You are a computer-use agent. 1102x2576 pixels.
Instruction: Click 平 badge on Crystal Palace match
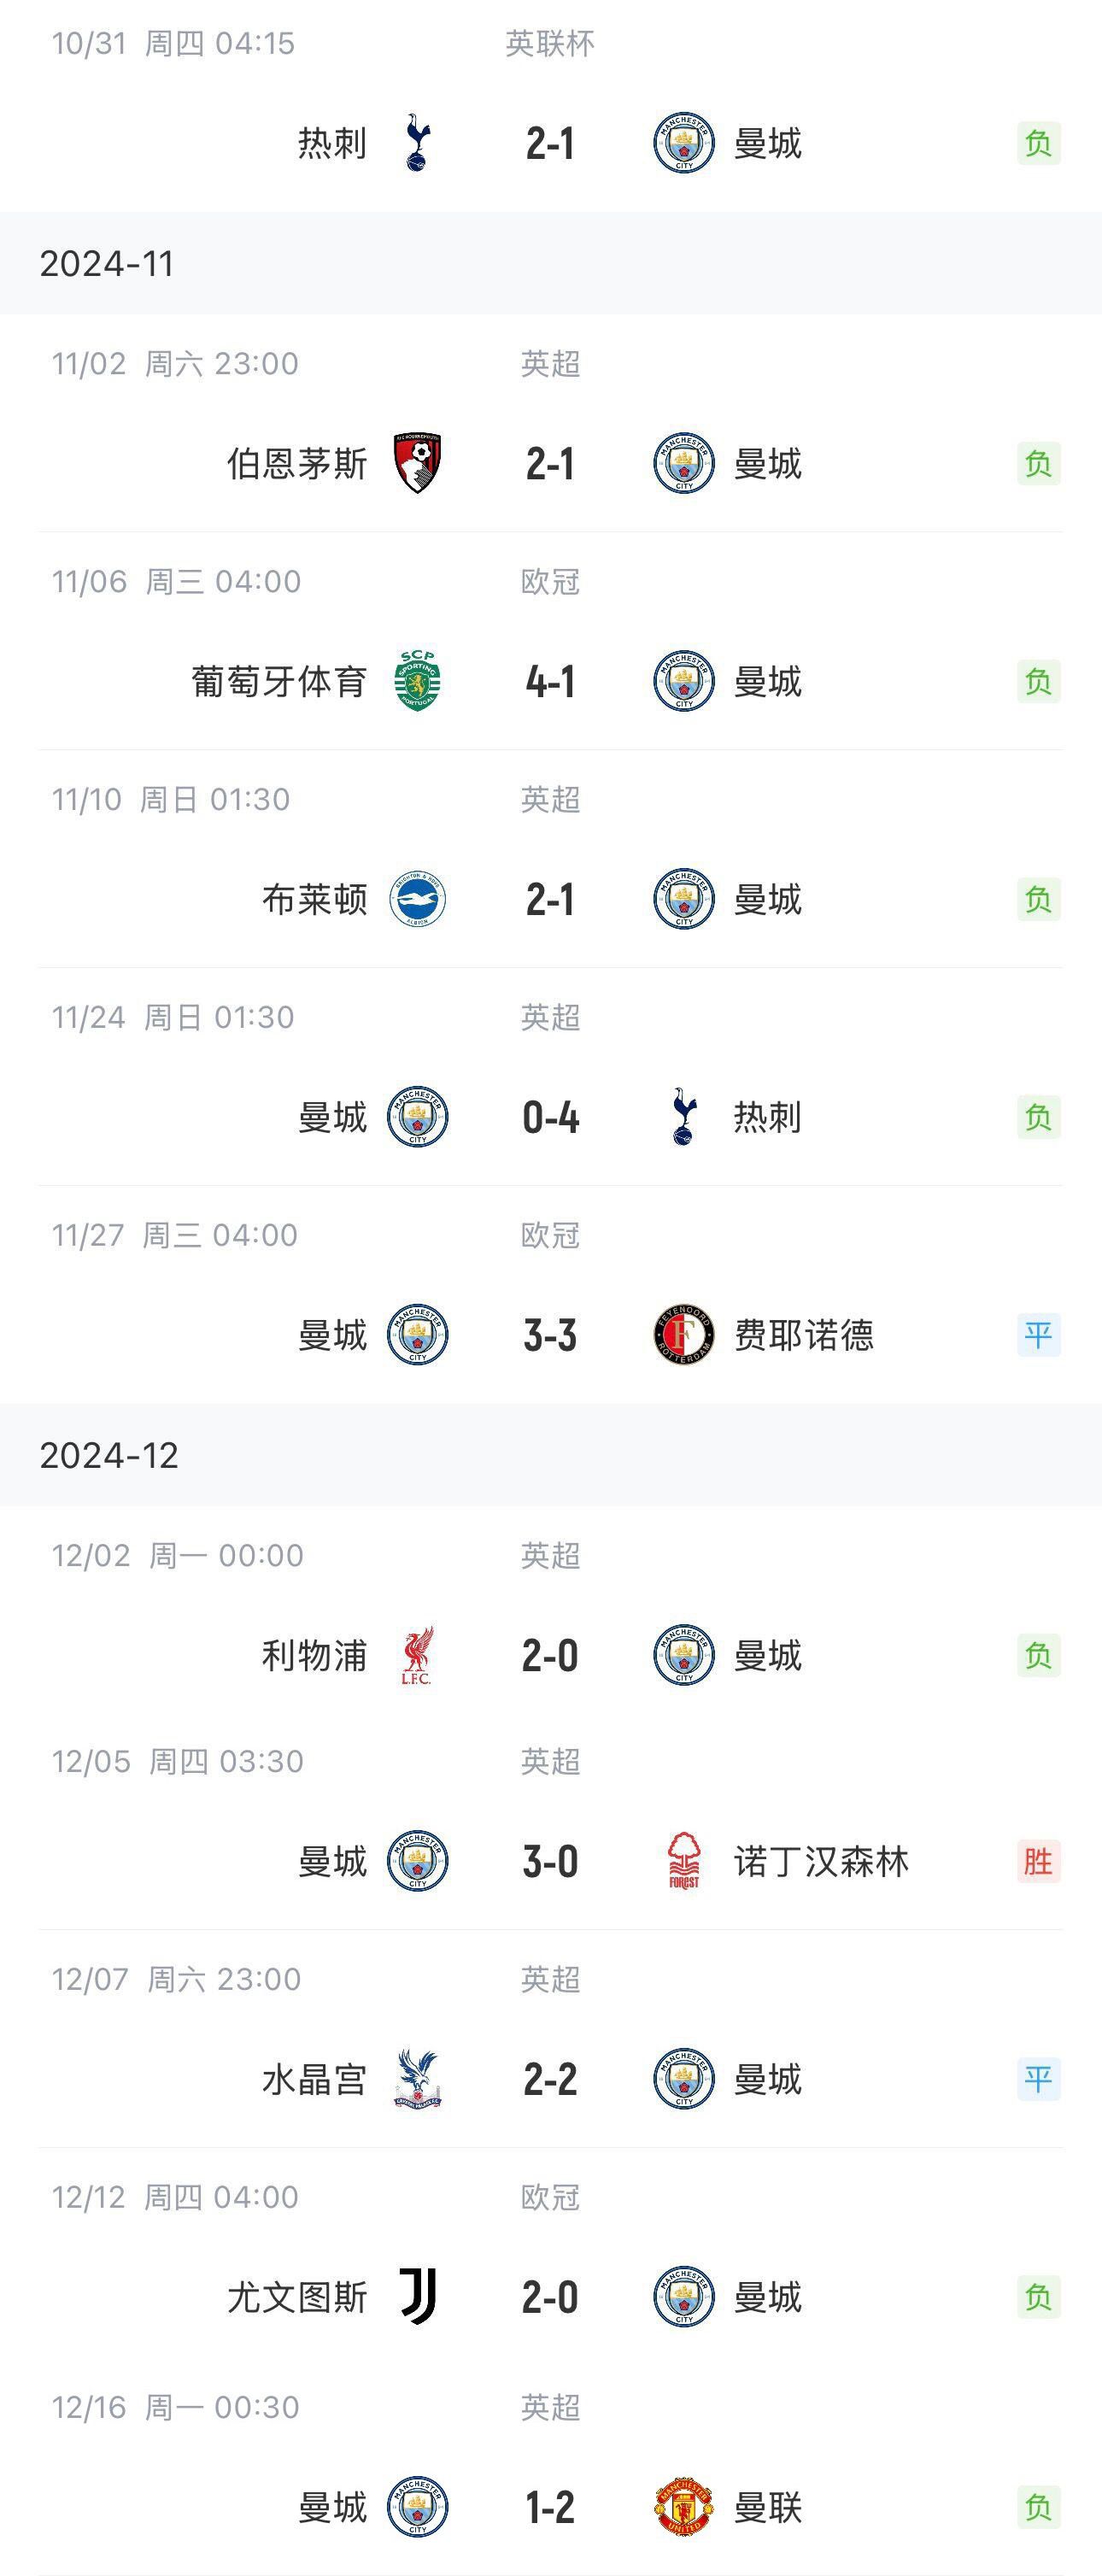pos(1038,2079)
